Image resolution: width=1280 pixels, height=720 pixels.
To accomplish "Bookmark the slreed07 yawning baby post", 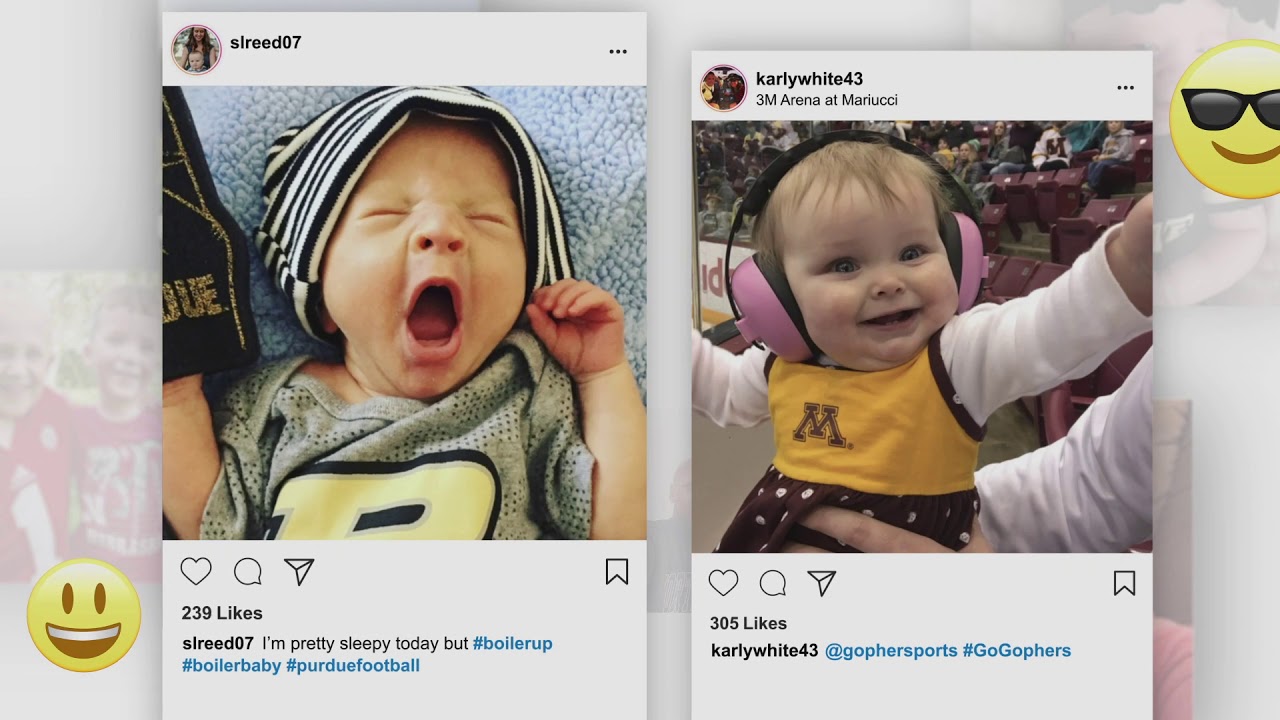I will (x=617, y=571).
